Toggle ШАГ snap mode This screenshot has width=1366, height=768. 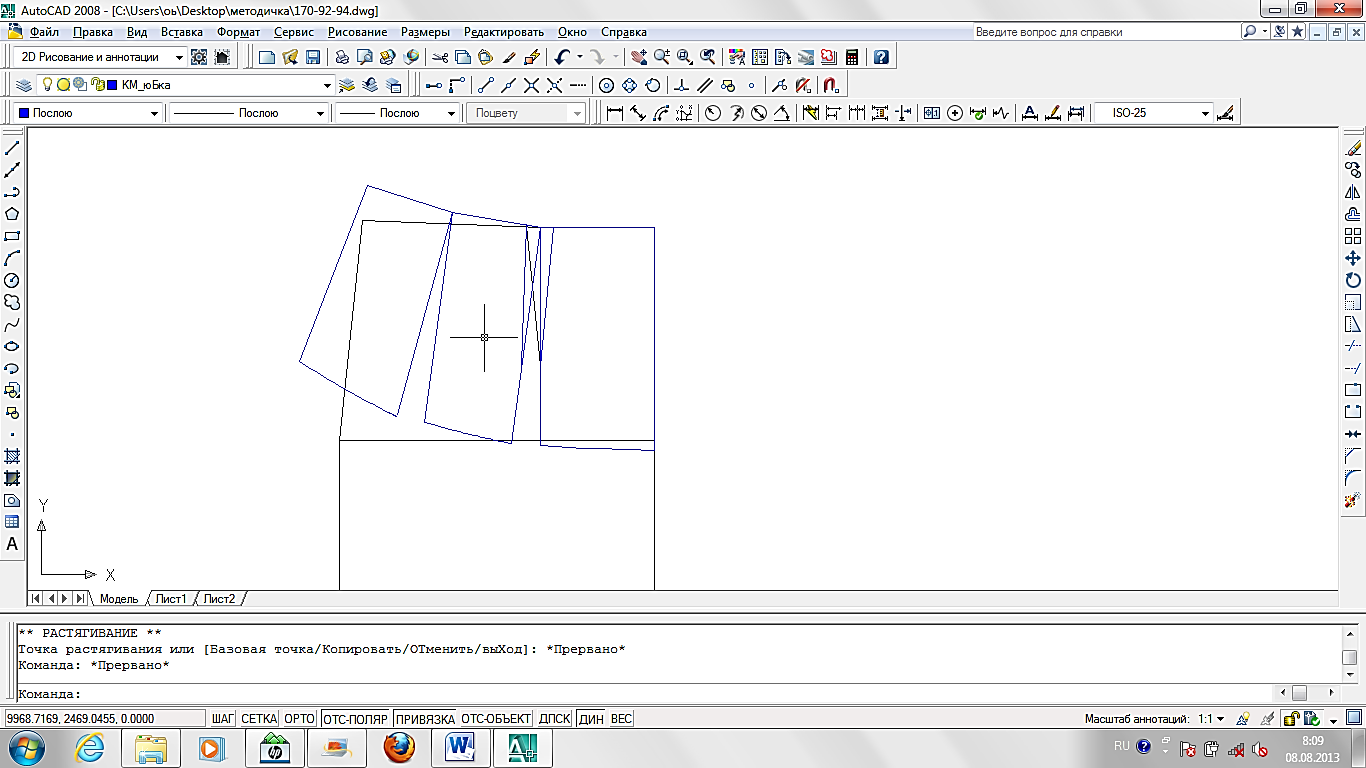[223, 719]
